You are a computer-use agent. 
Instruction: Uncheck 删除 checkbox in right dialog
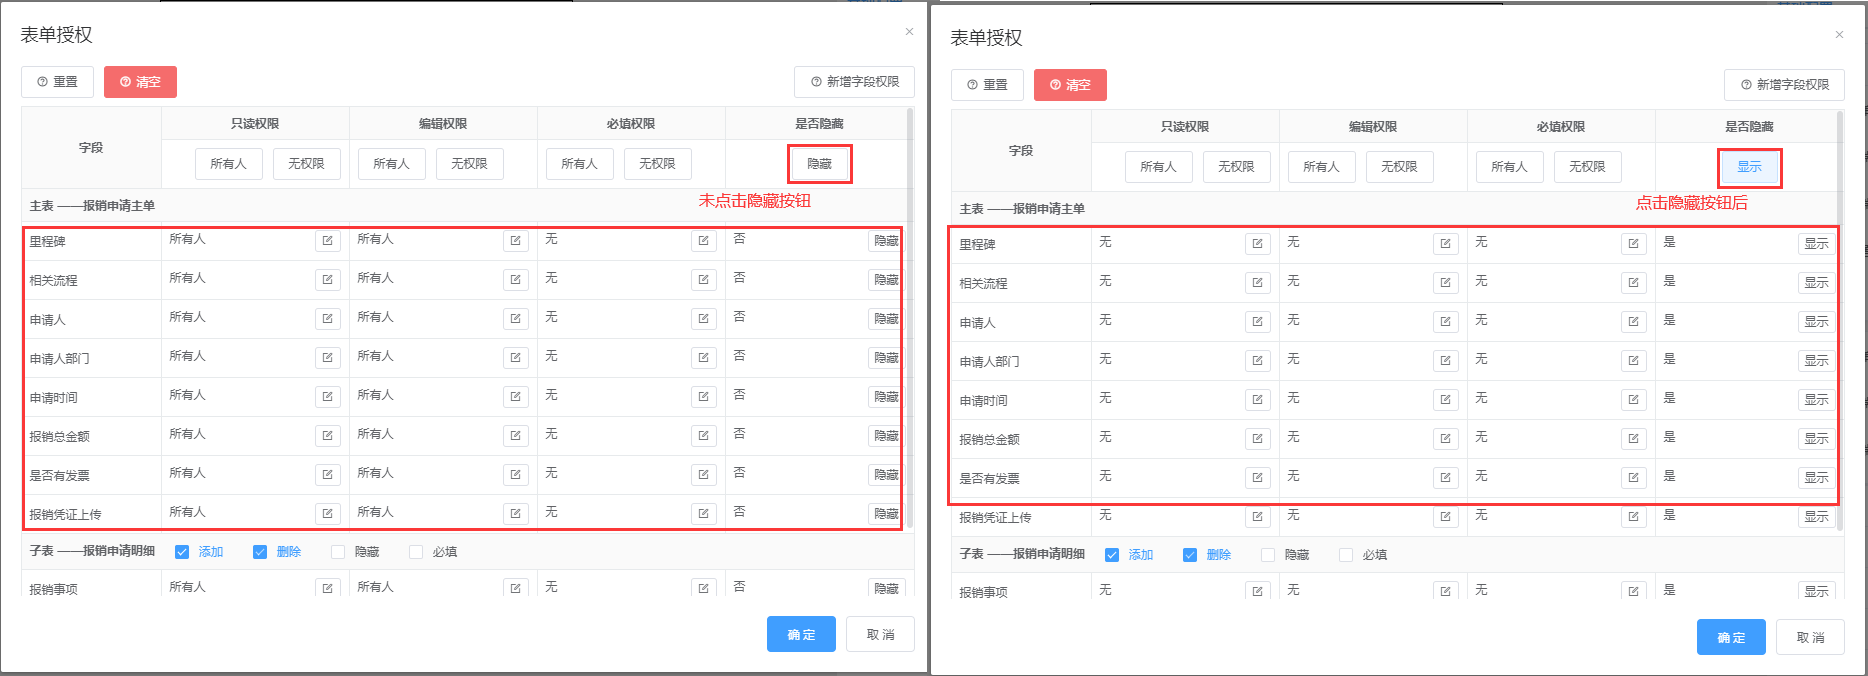point(1190,555)
